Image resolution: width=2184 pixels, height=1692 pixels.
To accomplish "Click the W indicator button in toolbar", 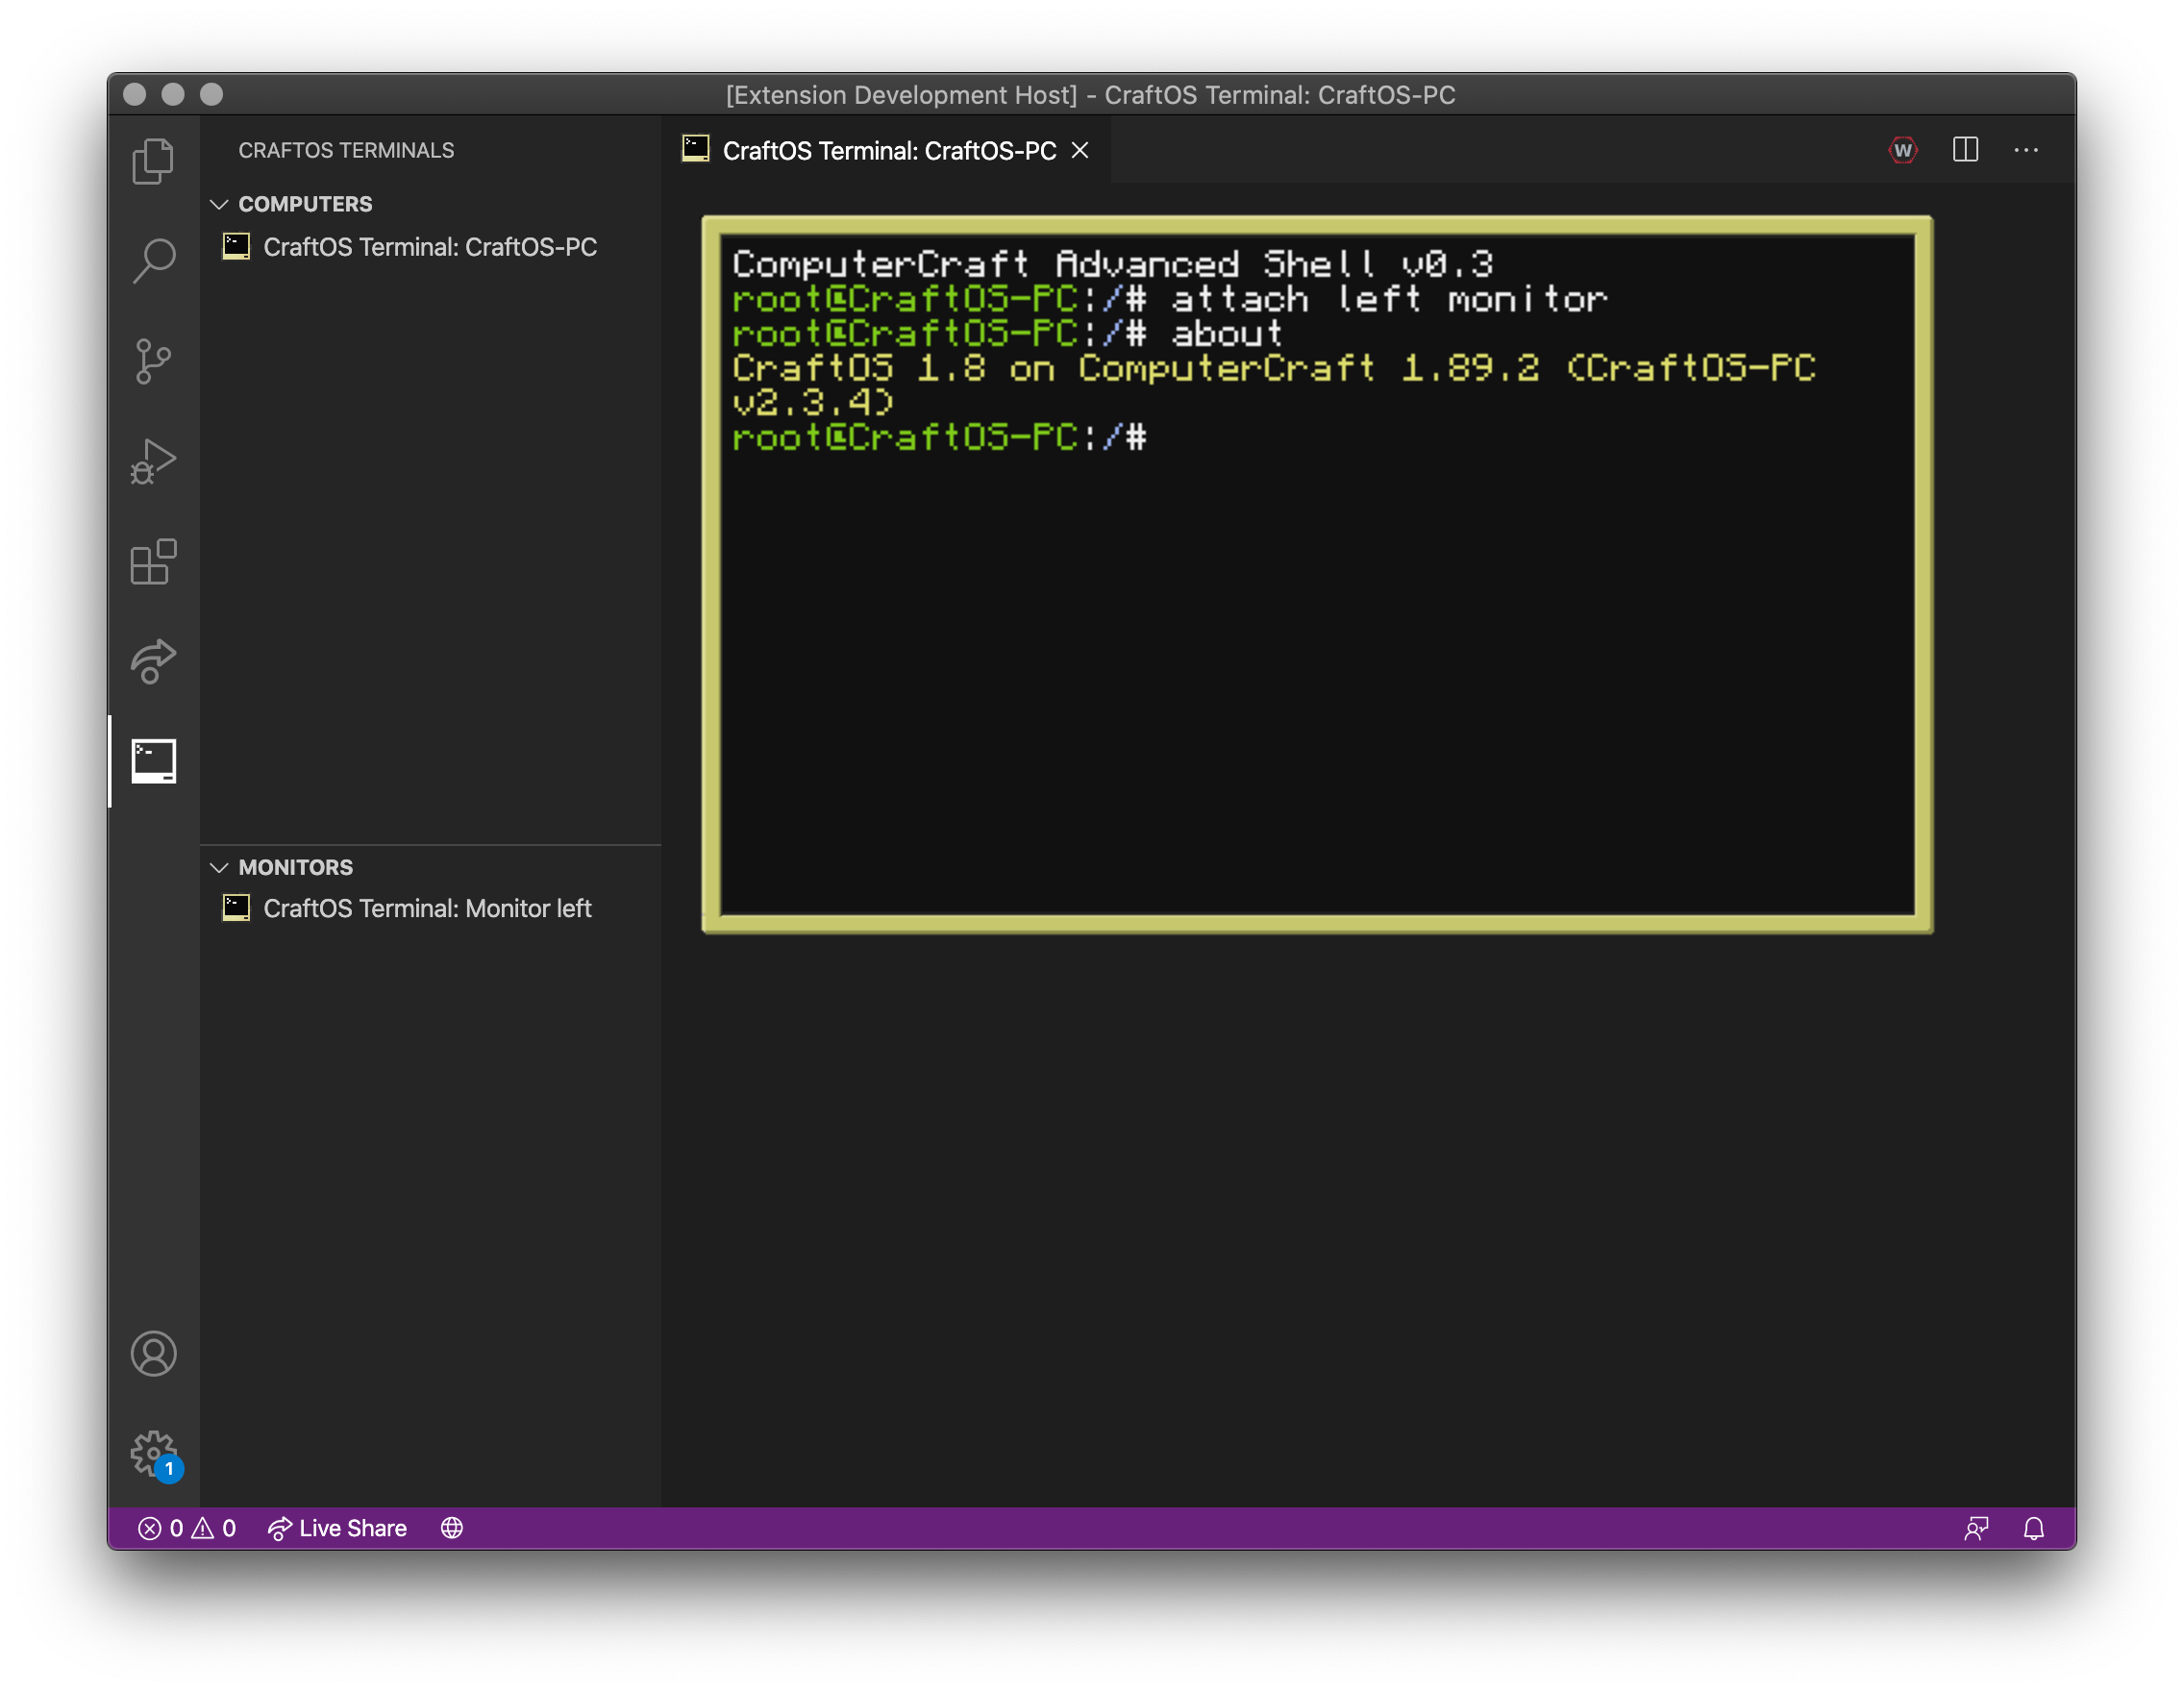I will click(1905, 149).
